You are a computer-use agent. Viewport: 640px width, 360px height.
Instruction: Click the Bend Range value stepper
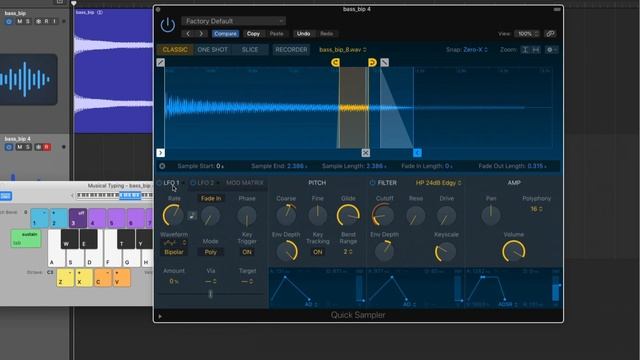[x=348, y=252]
